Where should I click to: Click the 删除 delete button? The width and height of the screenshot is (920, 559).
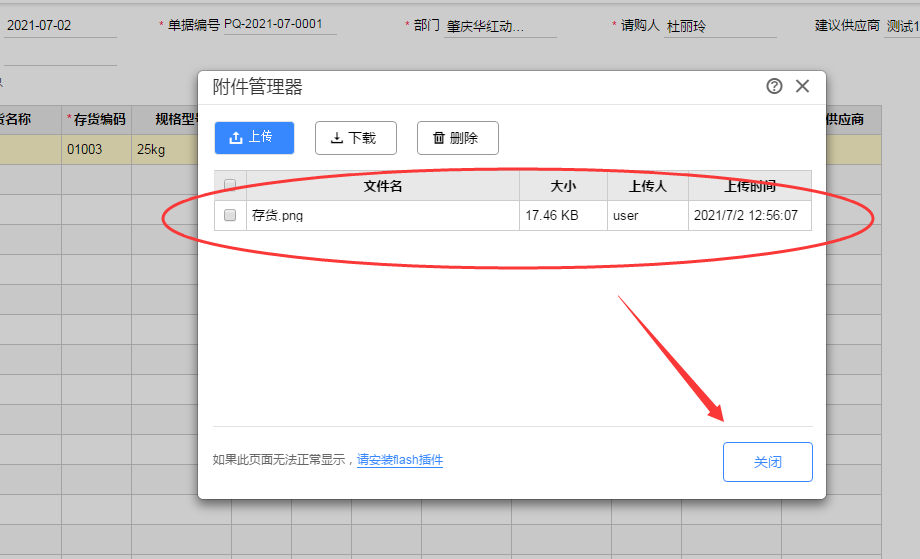click(x=458, y=138)
